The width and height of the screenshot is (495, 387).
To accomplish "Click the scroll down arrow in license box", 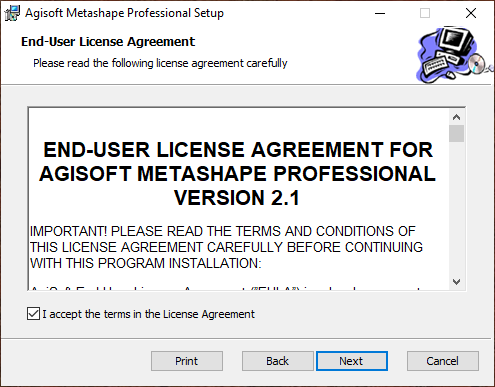I will (x=456, y=282).
